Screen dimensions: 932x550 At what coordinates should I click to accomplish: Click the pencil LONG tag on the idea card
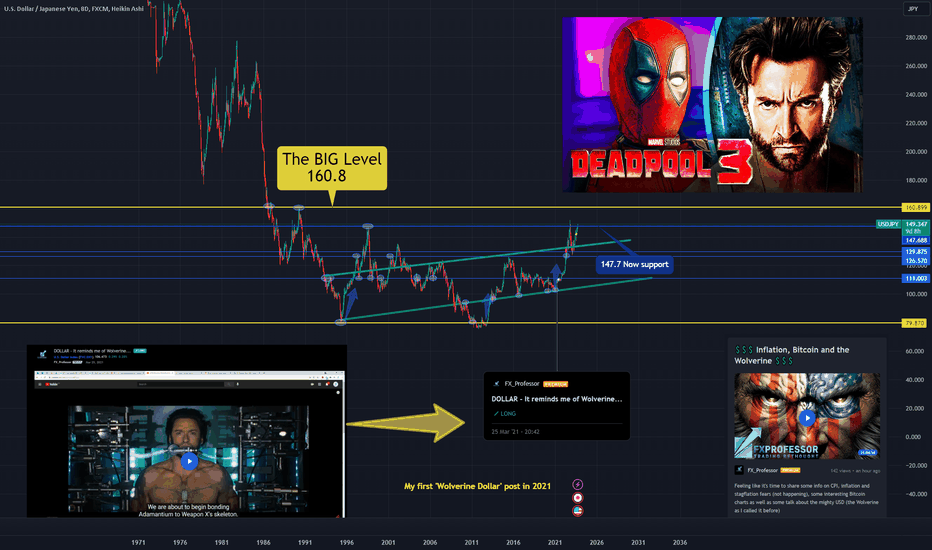click(505, 413)
